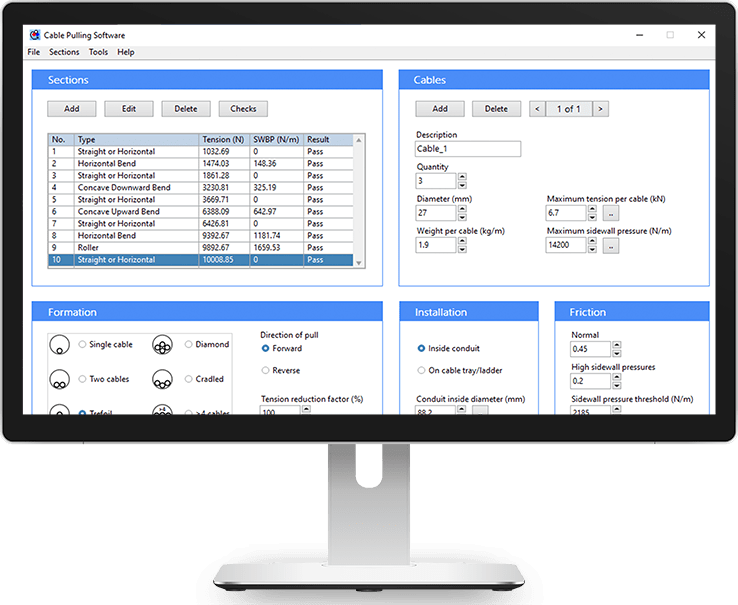This screenshot has height=605, width=738.
Task: Click the Cradled formation icon
Action: click(x=160, y=380)
